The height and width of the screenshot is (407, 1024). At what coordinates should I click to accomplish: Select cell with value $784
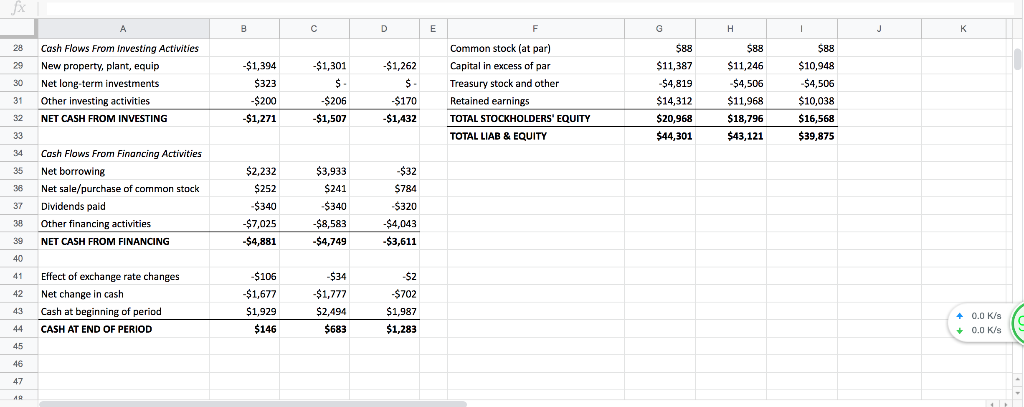click(x=384, y=189)
